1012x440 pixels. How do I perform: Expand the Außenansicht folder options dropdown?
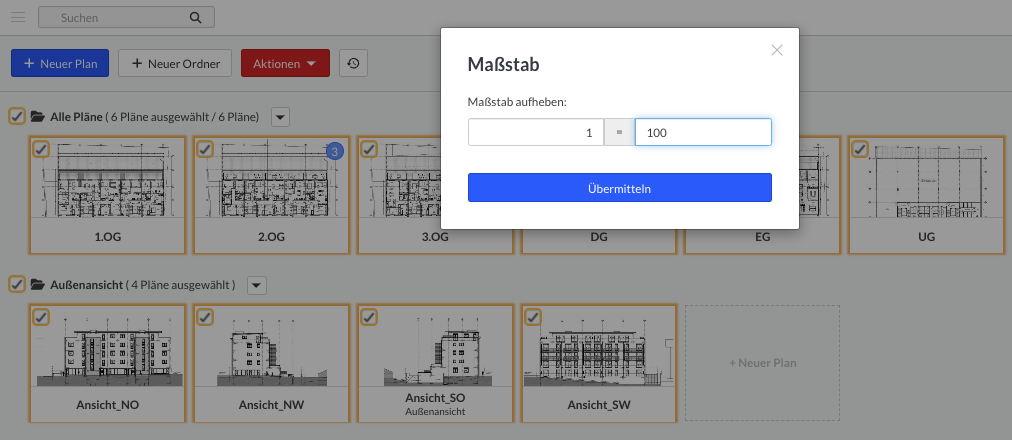click(x=257, y=285)
